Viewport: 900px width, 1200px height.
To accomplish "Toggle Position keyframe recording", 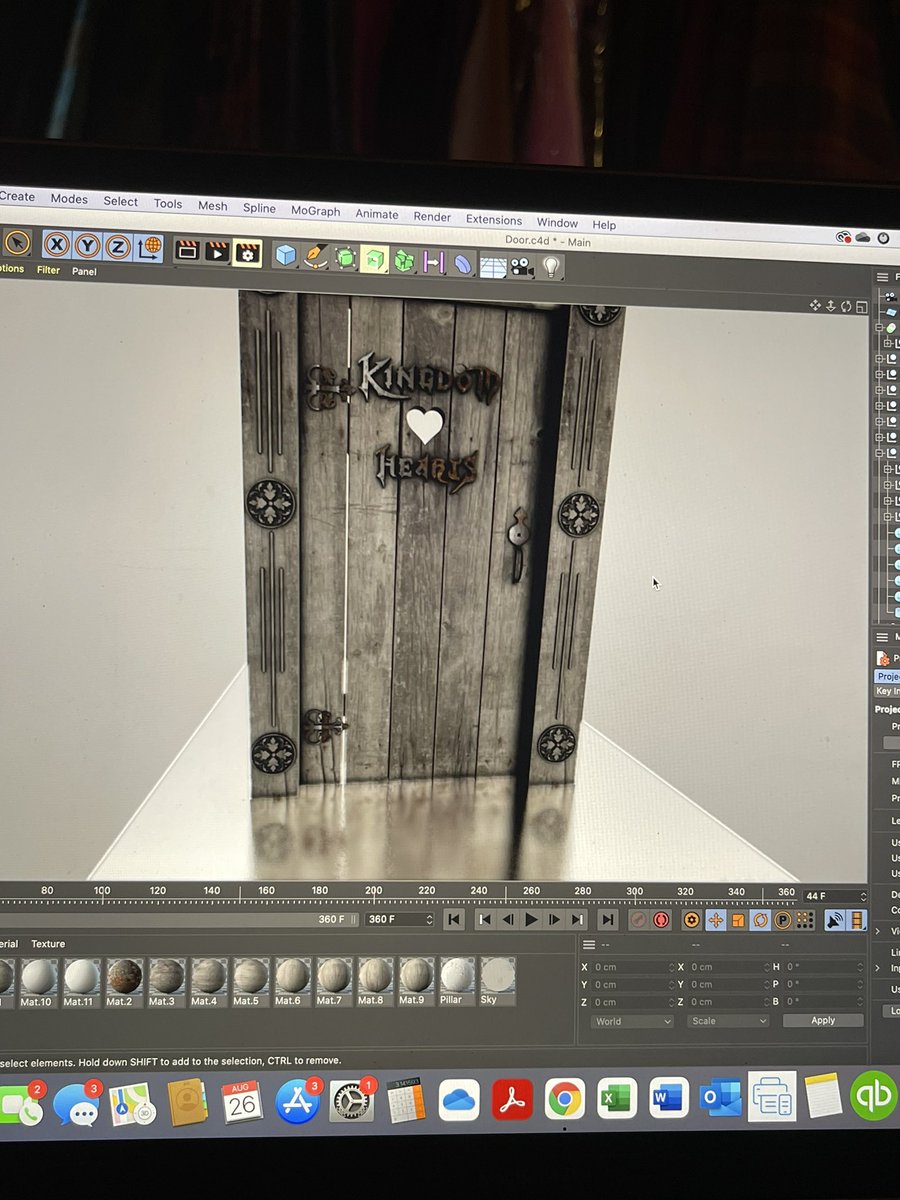I will point(715,920).
